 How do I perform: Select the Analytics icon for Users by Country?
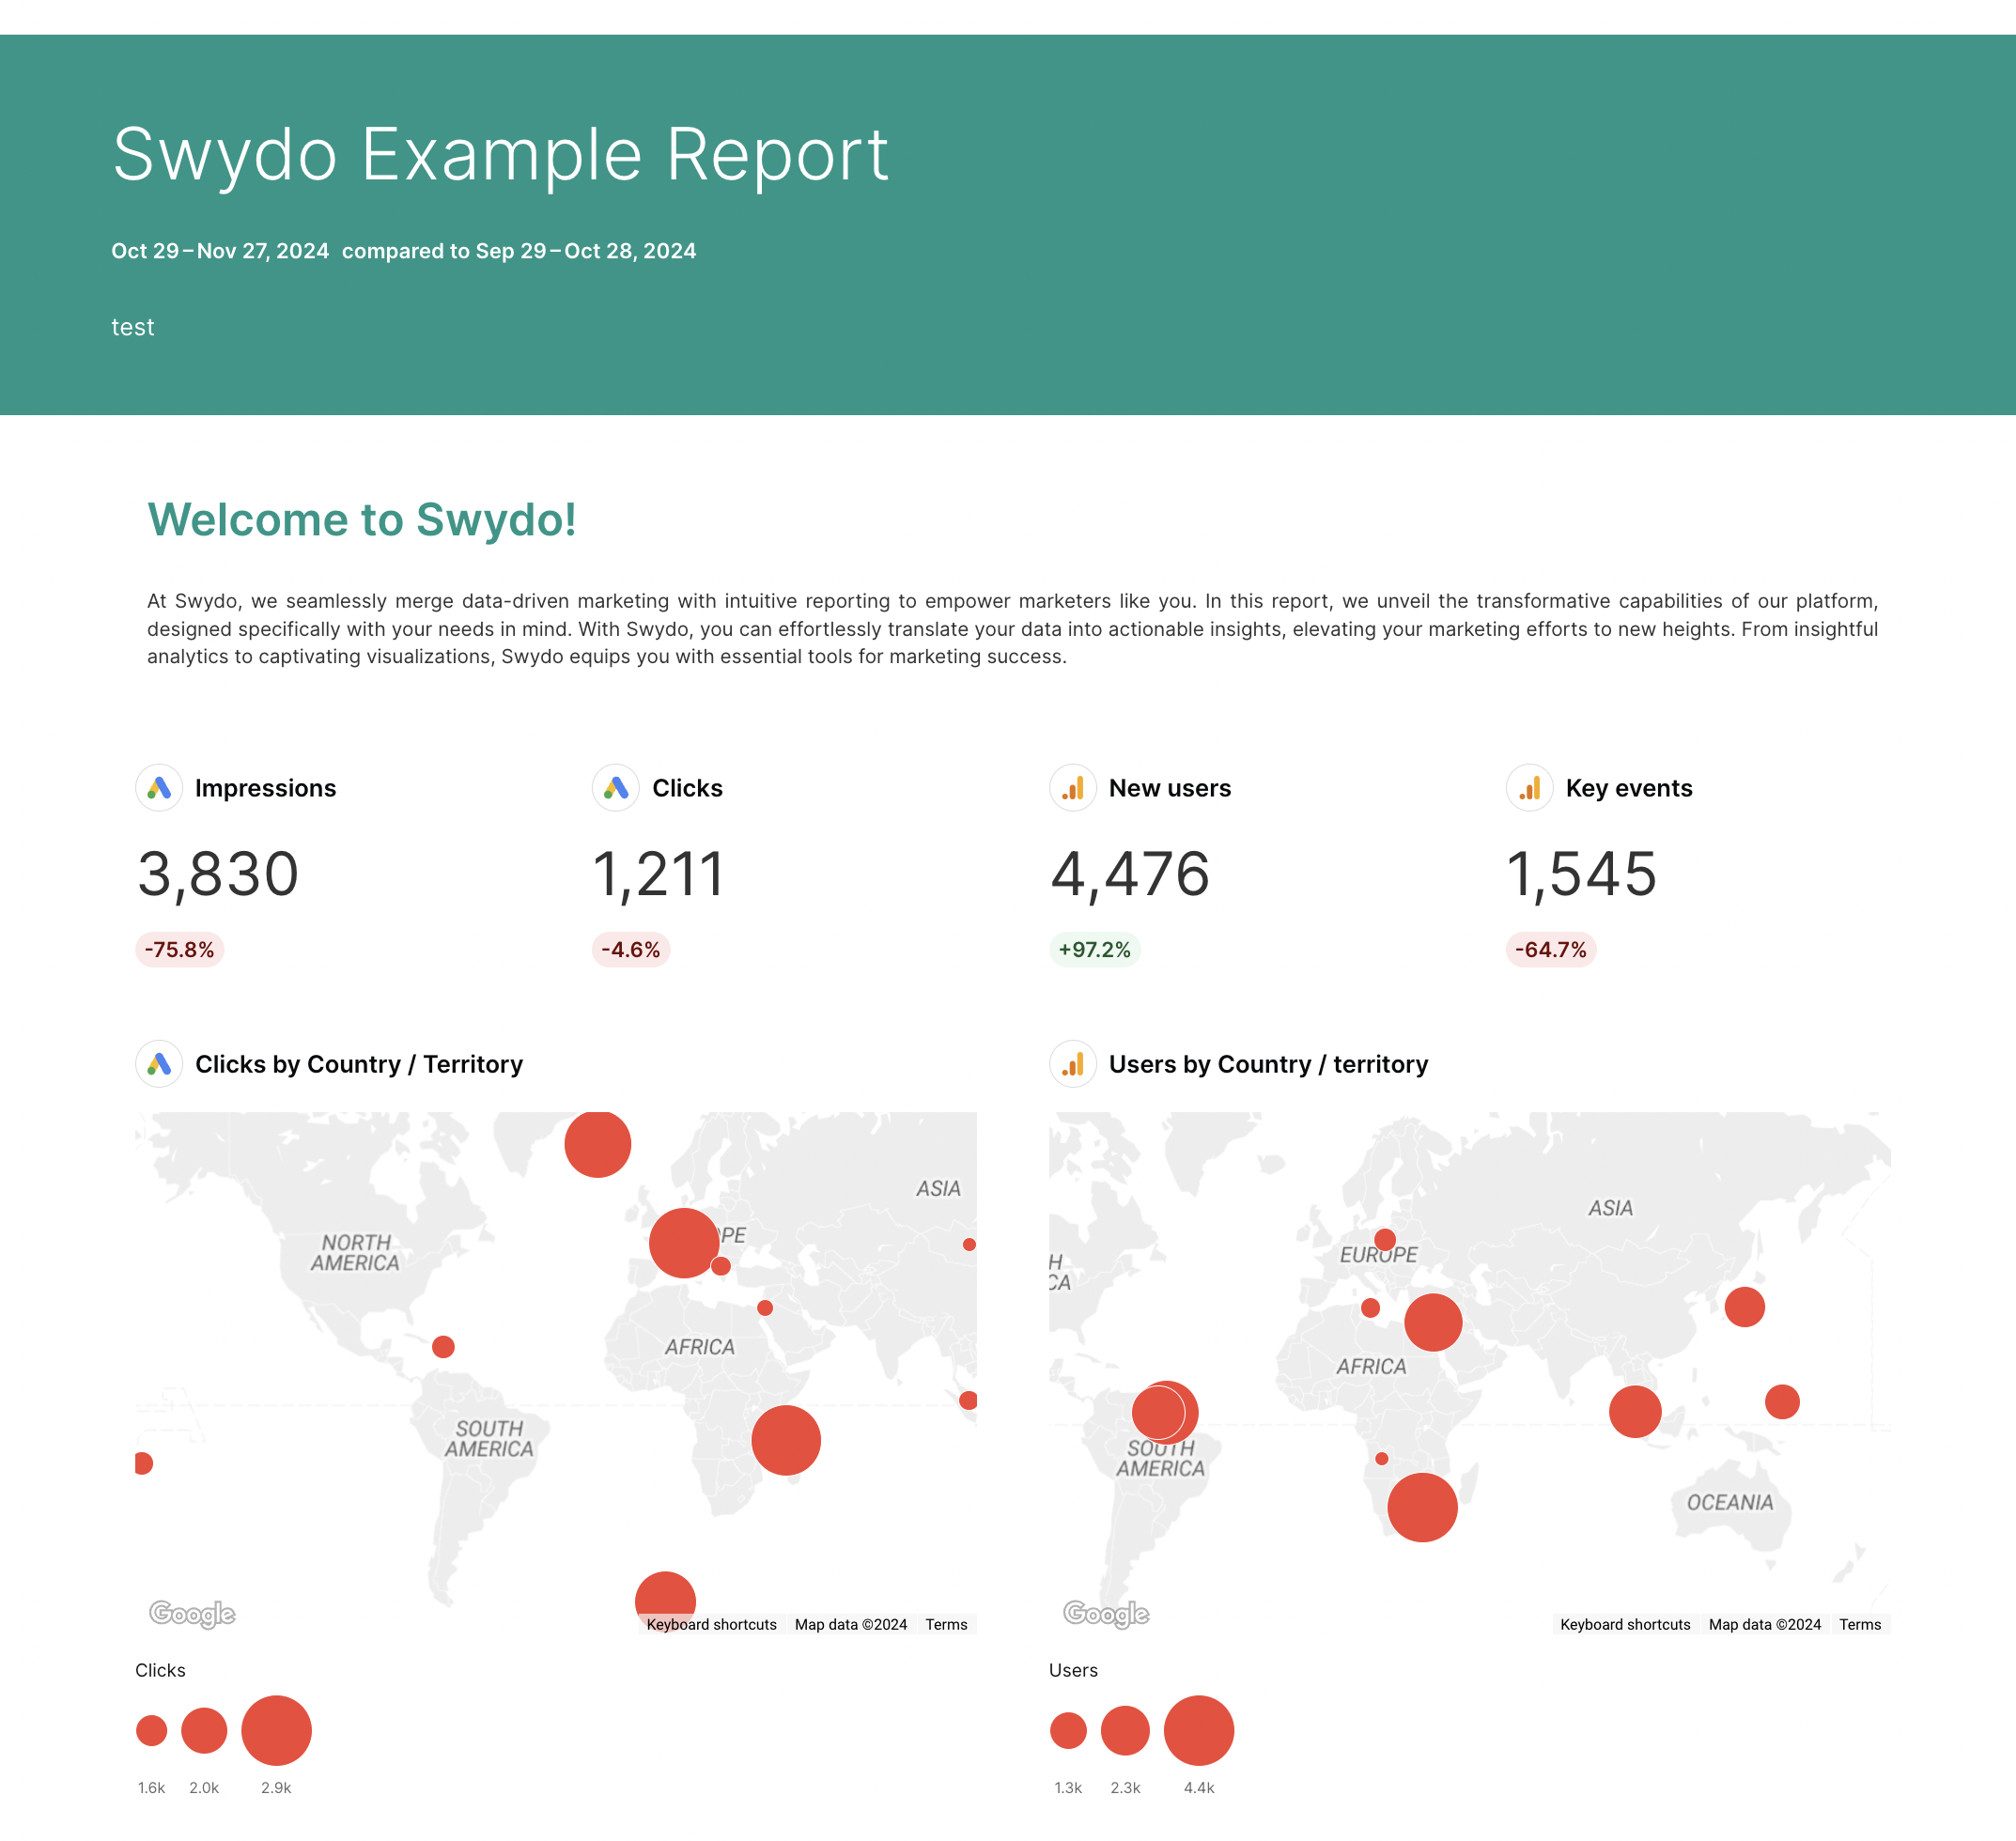click(x=1071, y=1064)
